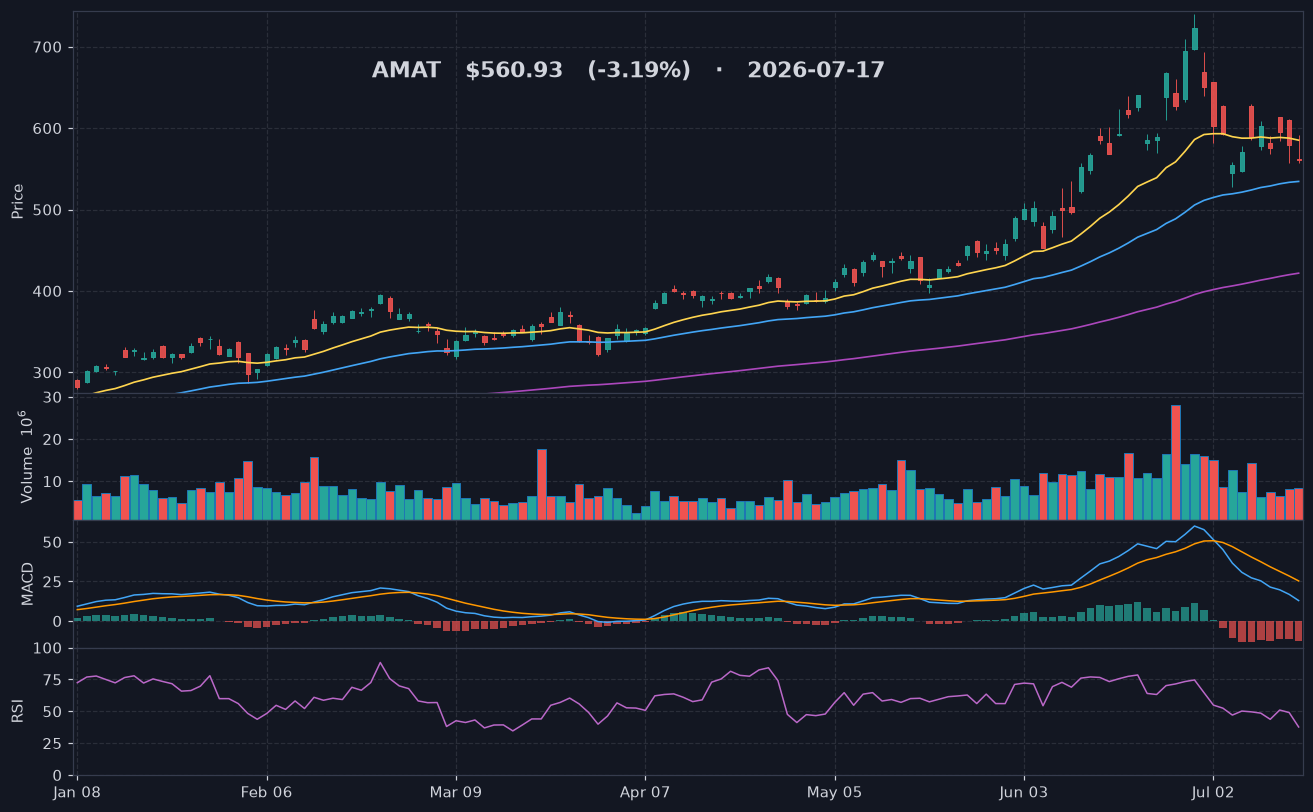
Task: Click the Price axis label
Action: pyautogui.click(x=18, y=201)
